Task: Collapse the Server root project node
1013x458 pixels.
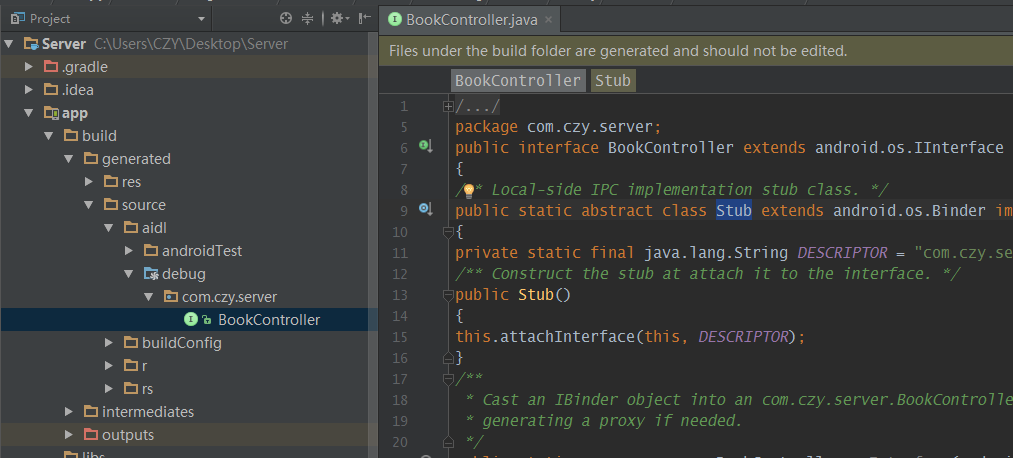Action: pos(9,44)
